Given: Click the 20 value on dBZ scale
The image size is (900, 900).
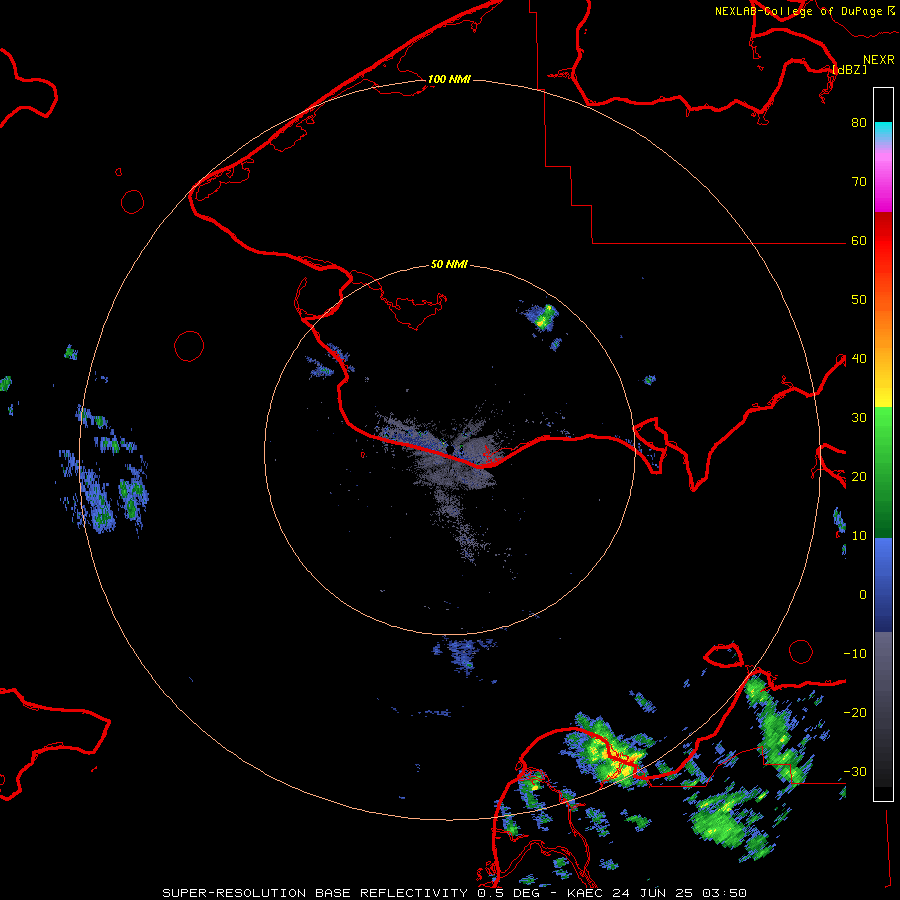Looking at the screenshot, I should coord(859,476).
